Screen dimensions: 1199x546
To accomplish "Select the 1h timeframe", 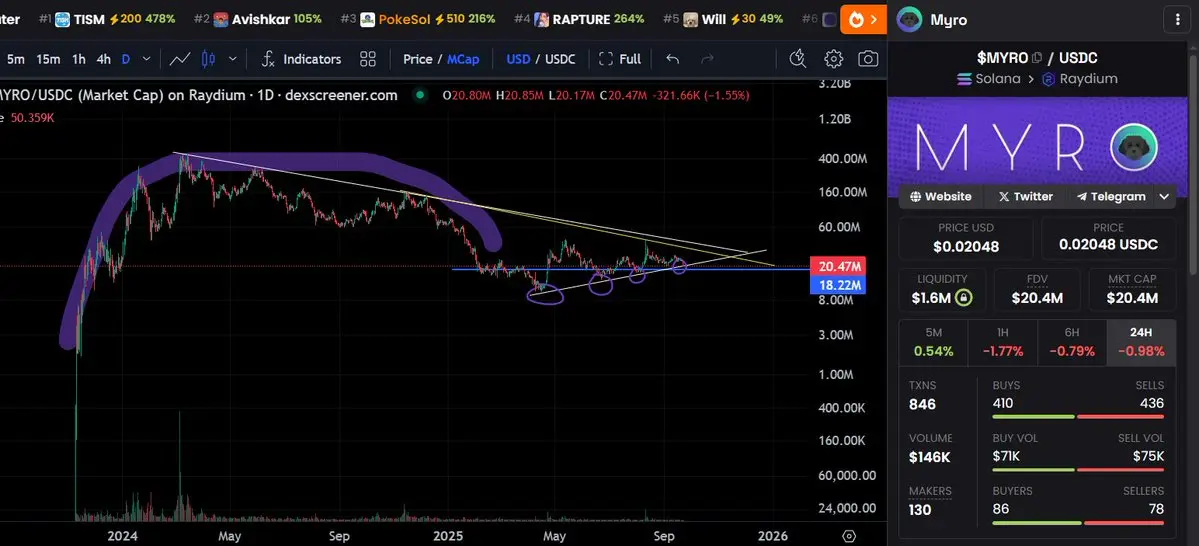I will click(x=79, y=59).
